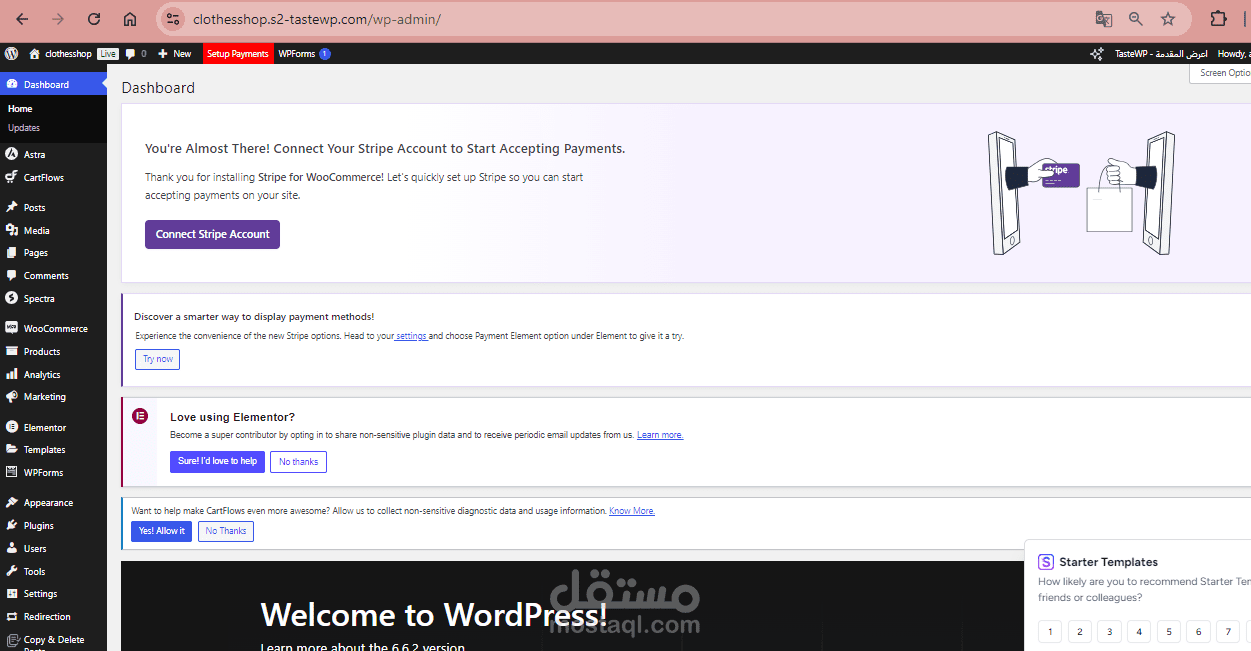
Task: Click Connect Stripe Account button
Action: point(212,234)
